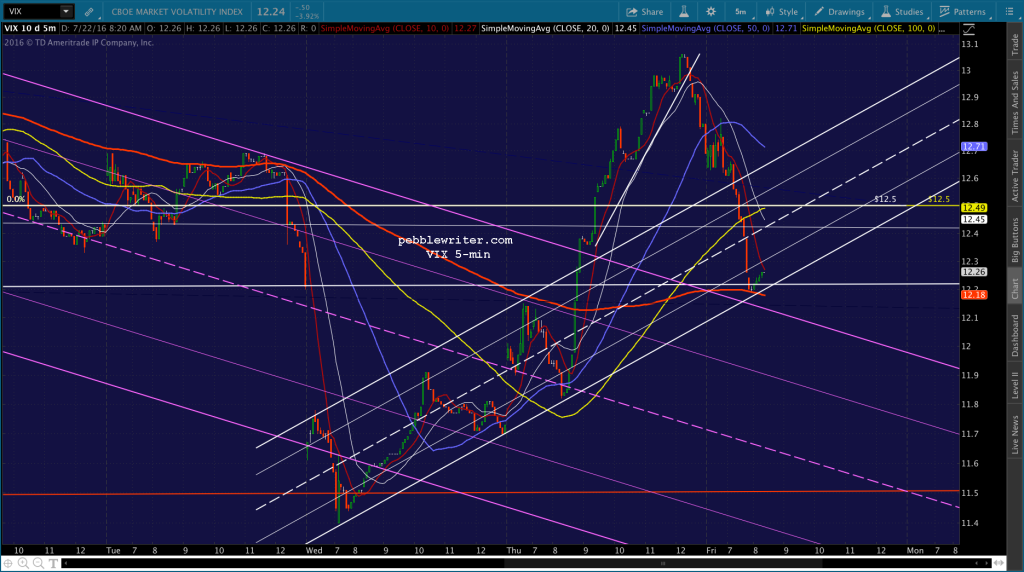Viewport: 1024px width, 572px height.
Task: Open the Dashboard side tab
Action: 1015,335
